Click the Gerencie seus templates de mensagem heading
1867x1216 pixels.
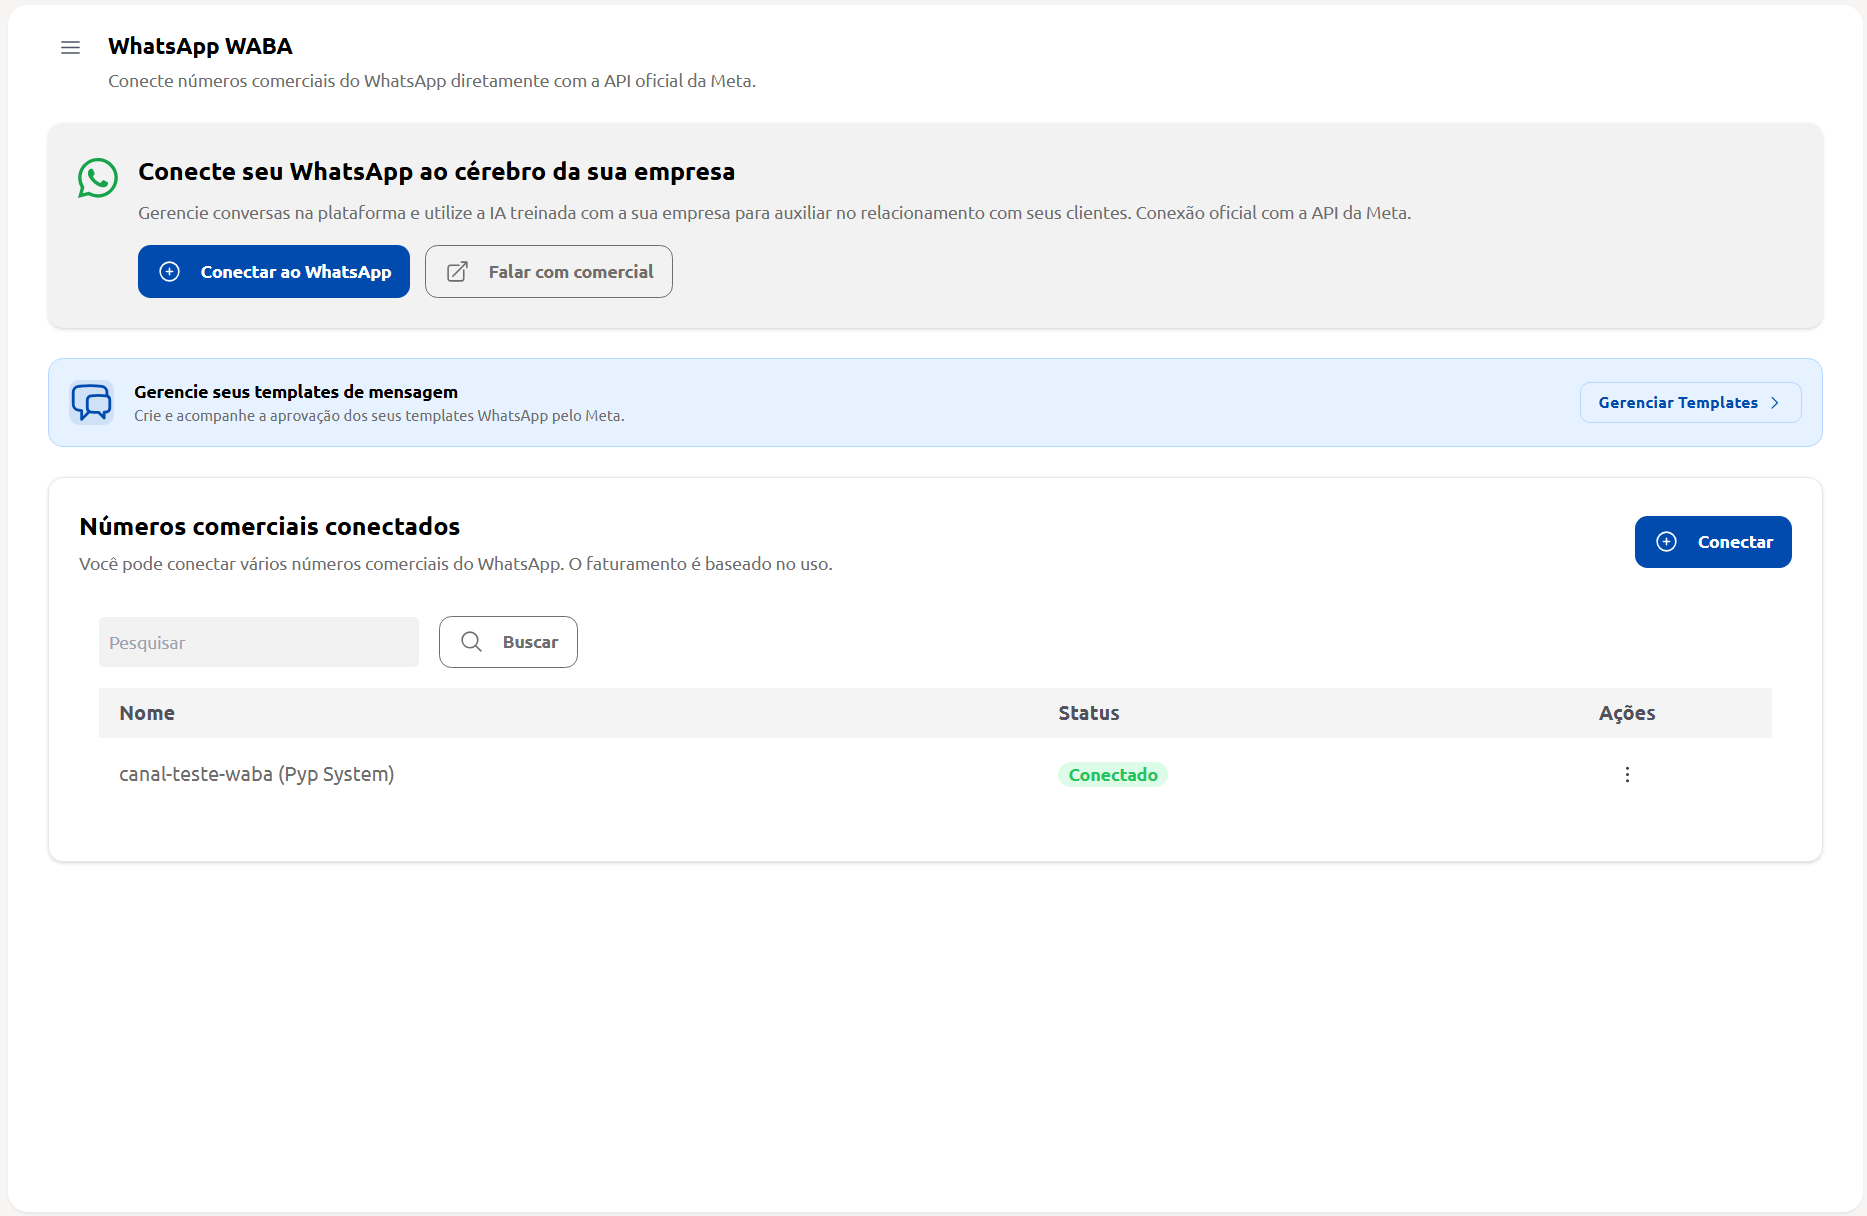296,392
